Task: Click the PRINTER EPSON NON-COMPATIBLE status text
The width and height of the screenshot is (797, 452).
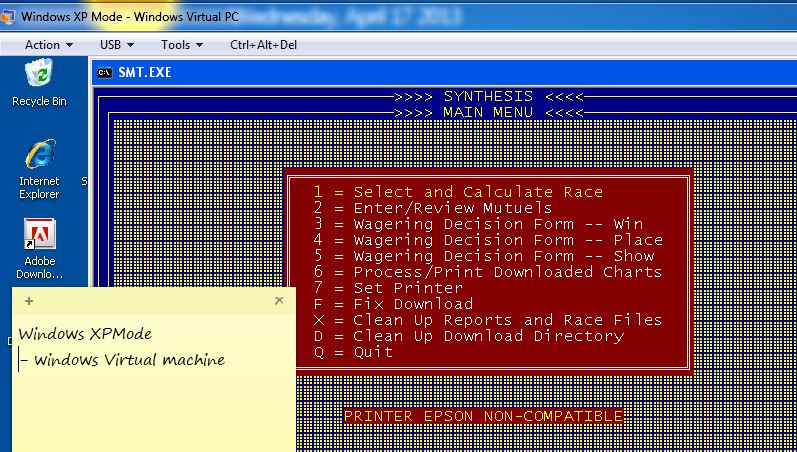Action: (483, 416)
